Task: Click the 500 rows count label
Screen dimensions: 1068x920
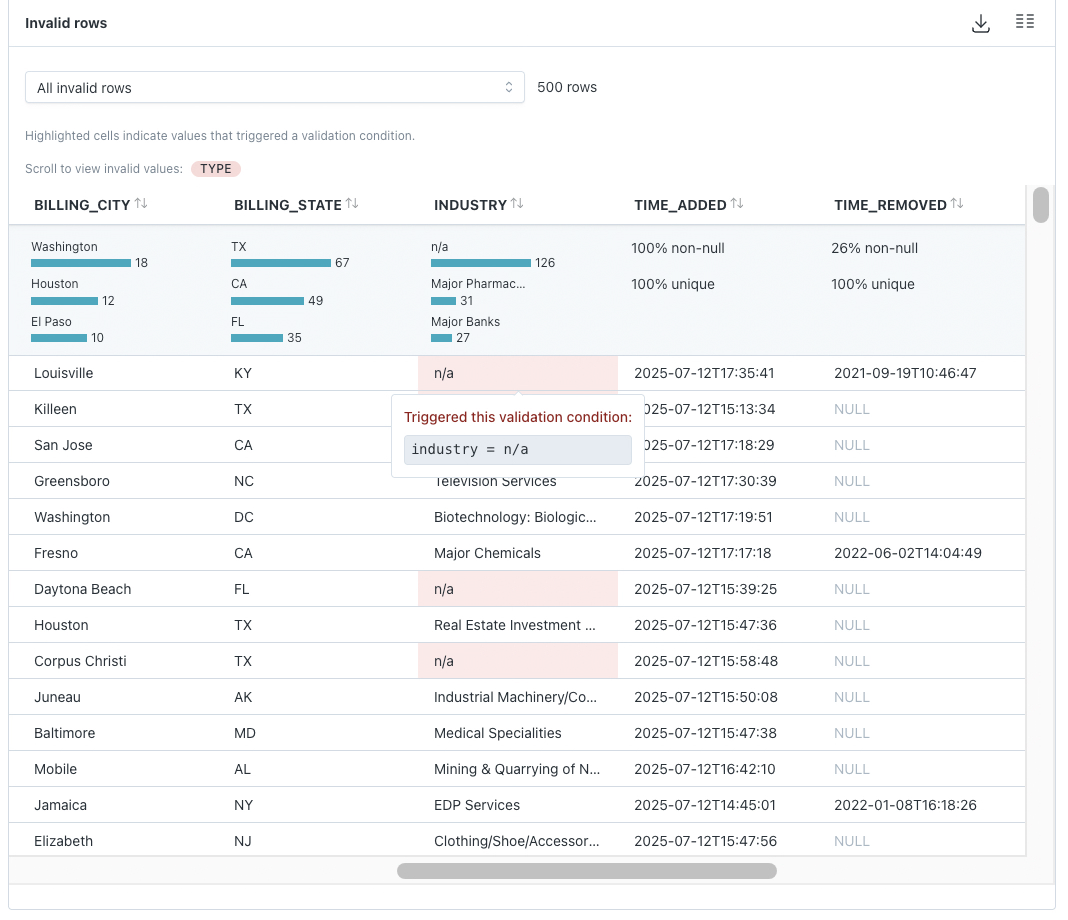Action: point(567,87)
